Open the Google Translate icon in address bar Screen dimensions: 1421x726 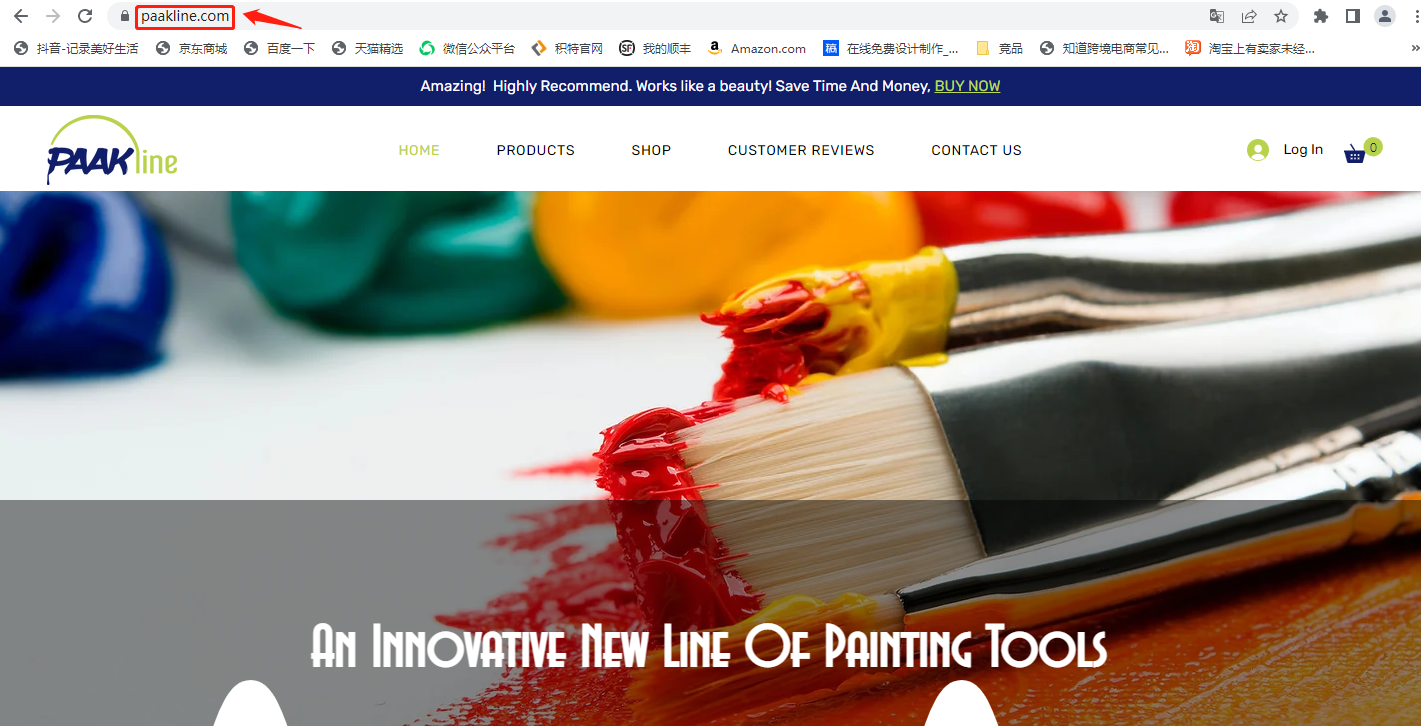tap(1217, 16)
